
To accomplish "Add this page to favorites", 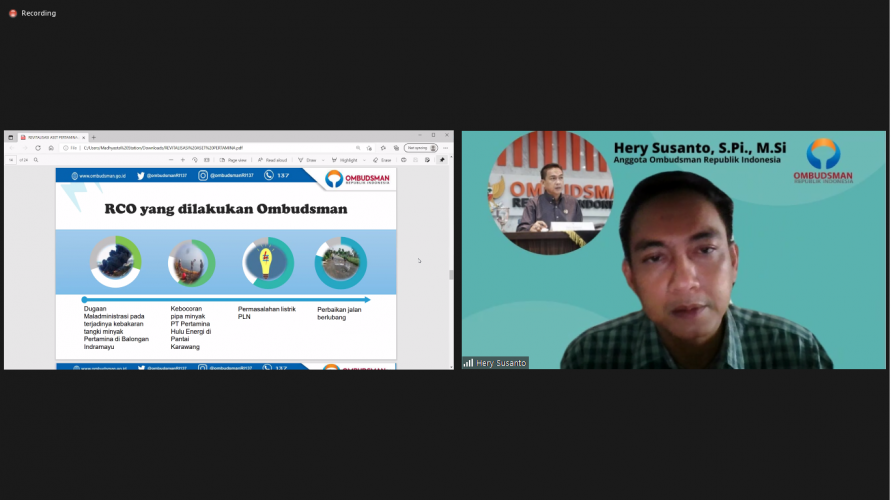I will tap(369, 148).
